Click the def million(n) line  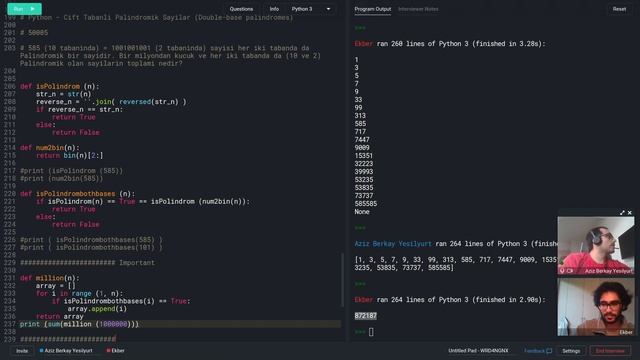click(50, 278)
